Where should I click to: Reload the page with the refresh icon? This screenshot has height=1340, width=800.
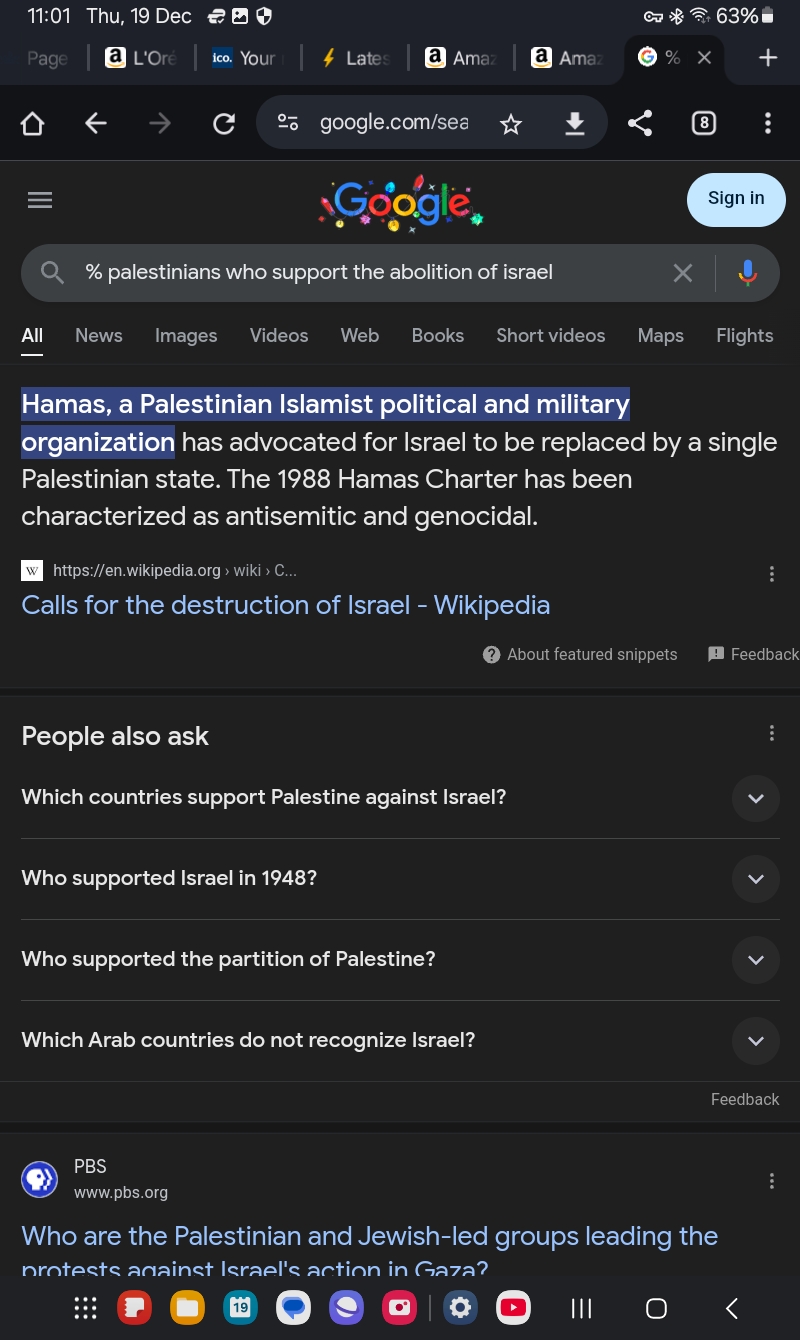point(223,122)
